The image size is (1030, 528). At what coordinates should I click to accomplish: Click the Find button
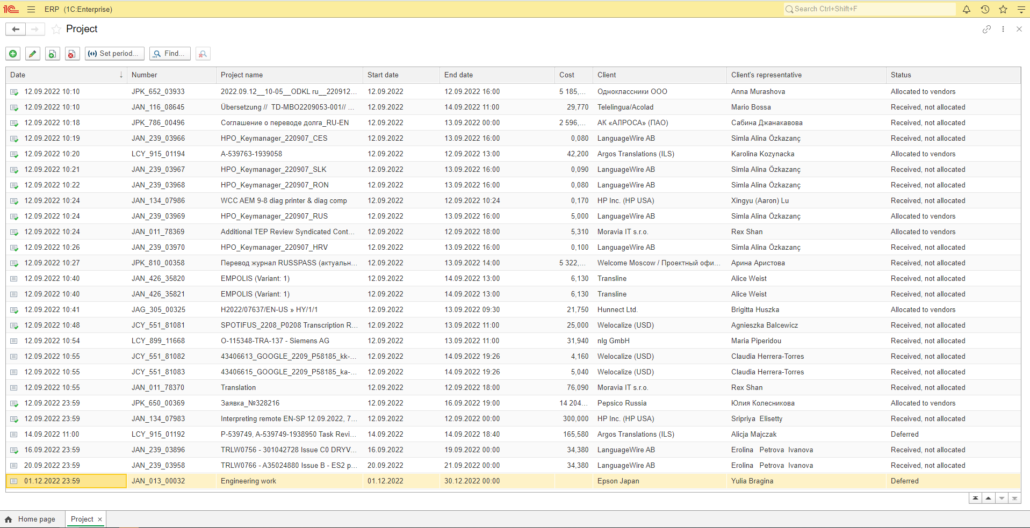170,53
